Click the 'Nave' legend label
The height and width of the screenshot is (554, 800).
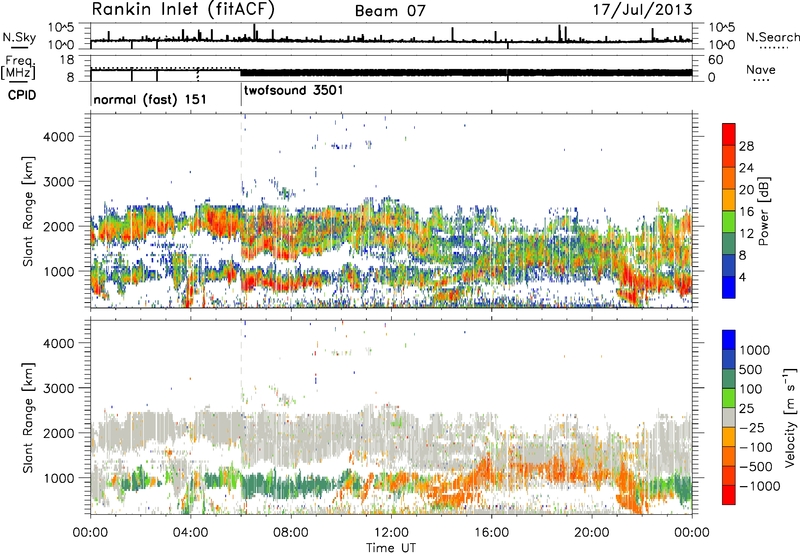coord(761,69)
